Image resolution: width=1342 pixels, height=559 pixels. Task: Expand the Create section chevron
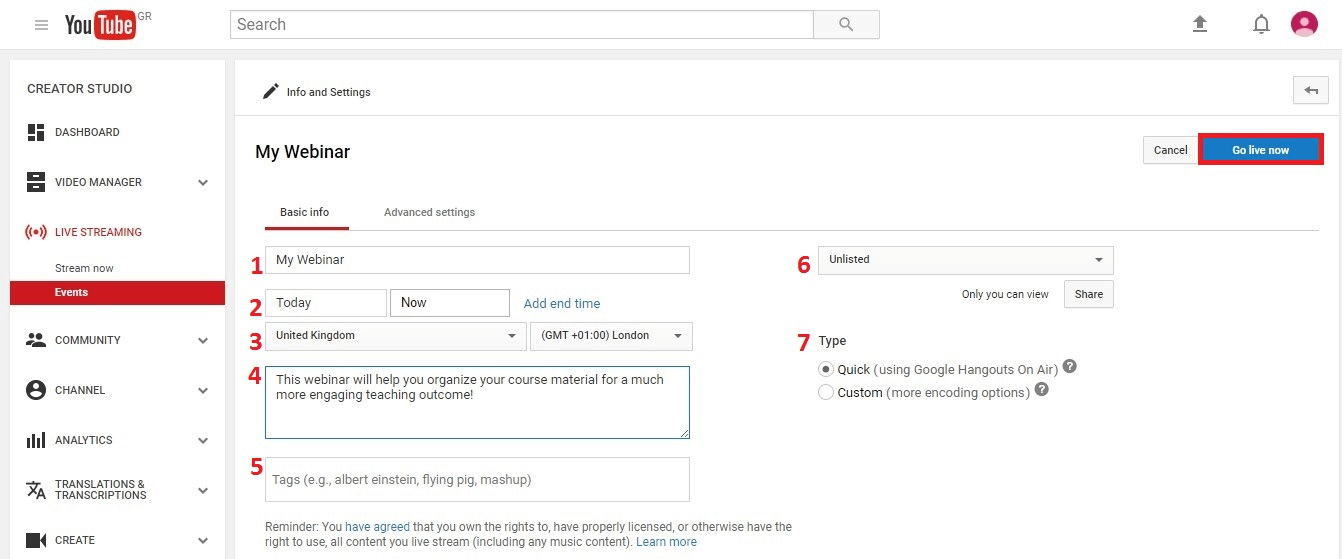203,541
